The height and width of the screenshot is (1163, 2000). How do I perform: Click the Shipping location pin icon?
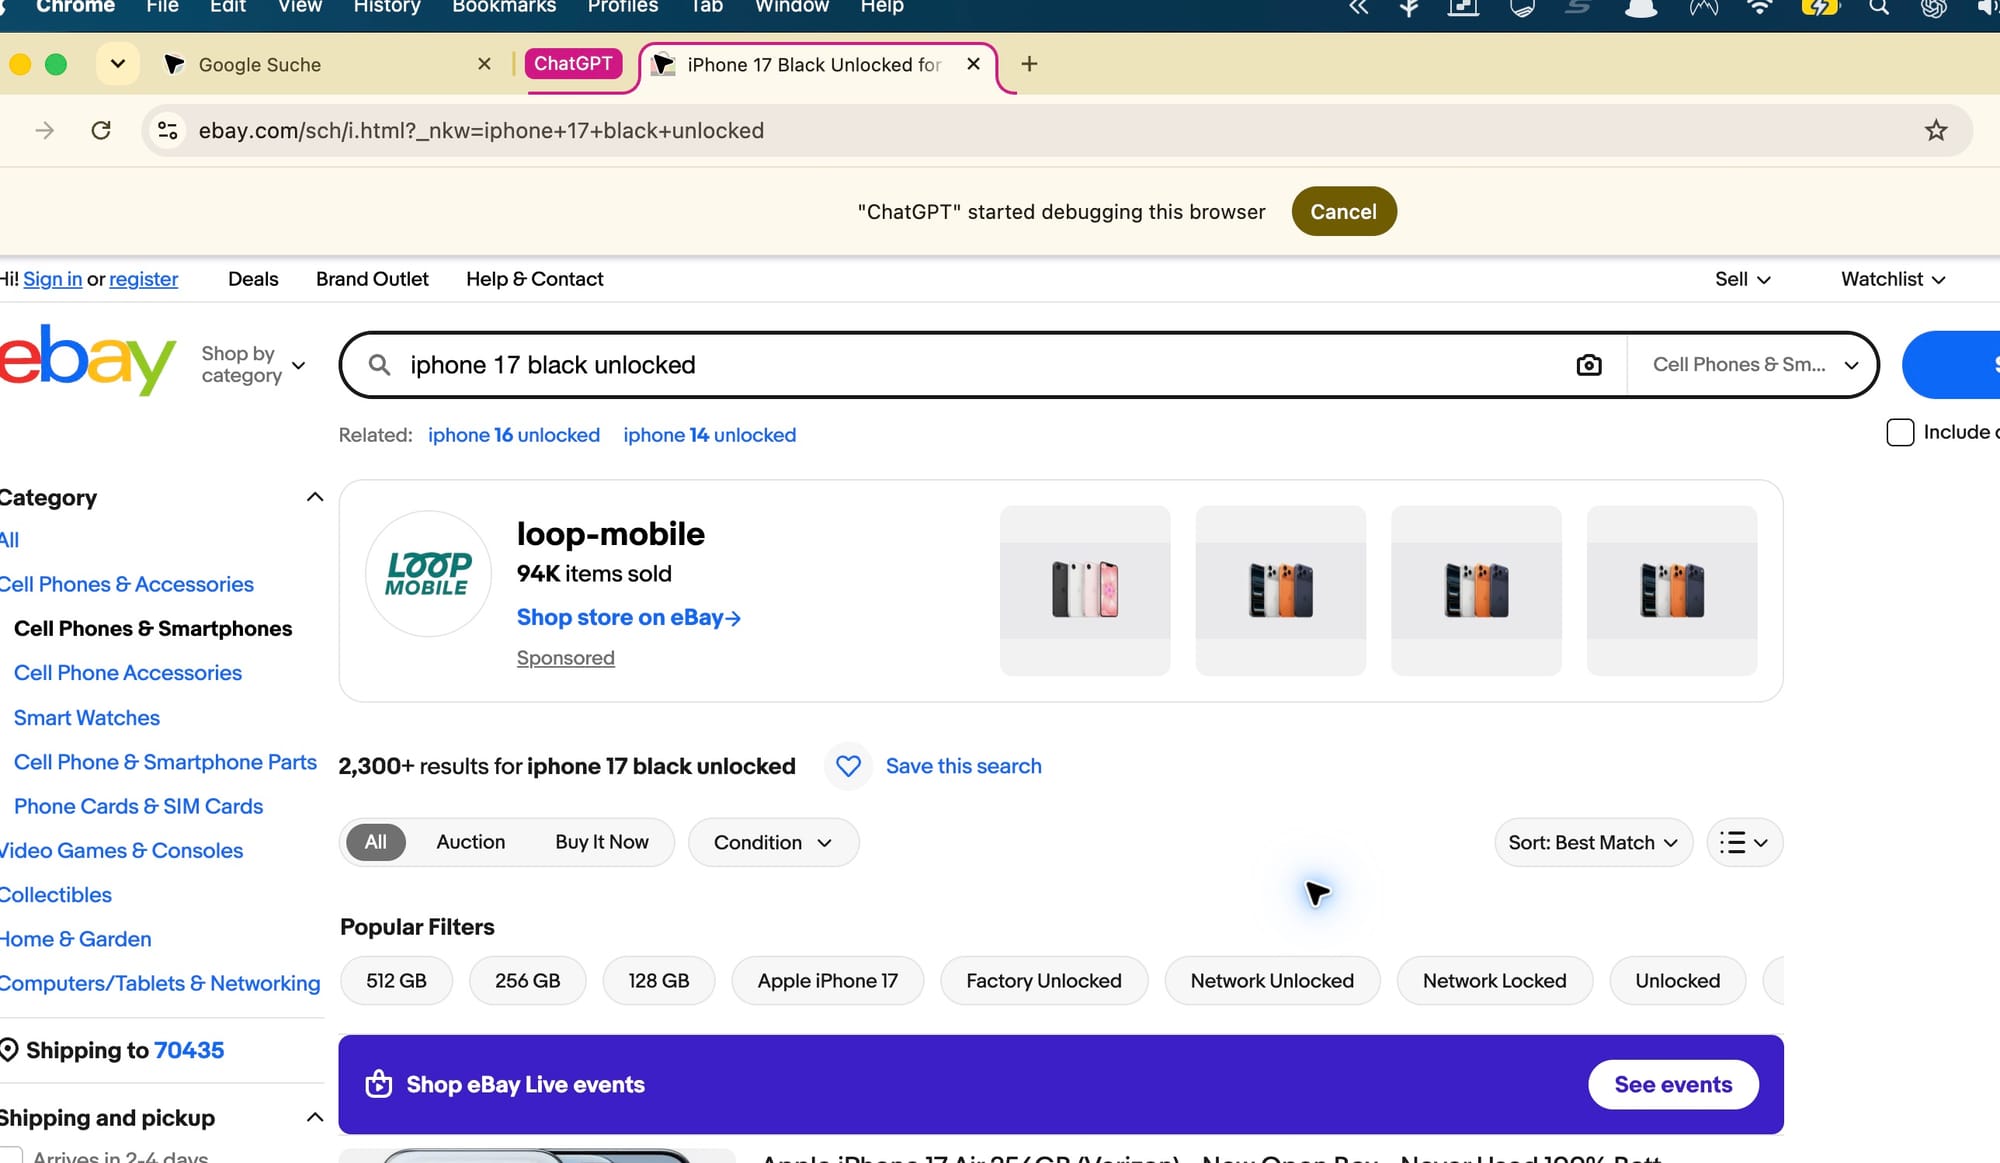9,1050
